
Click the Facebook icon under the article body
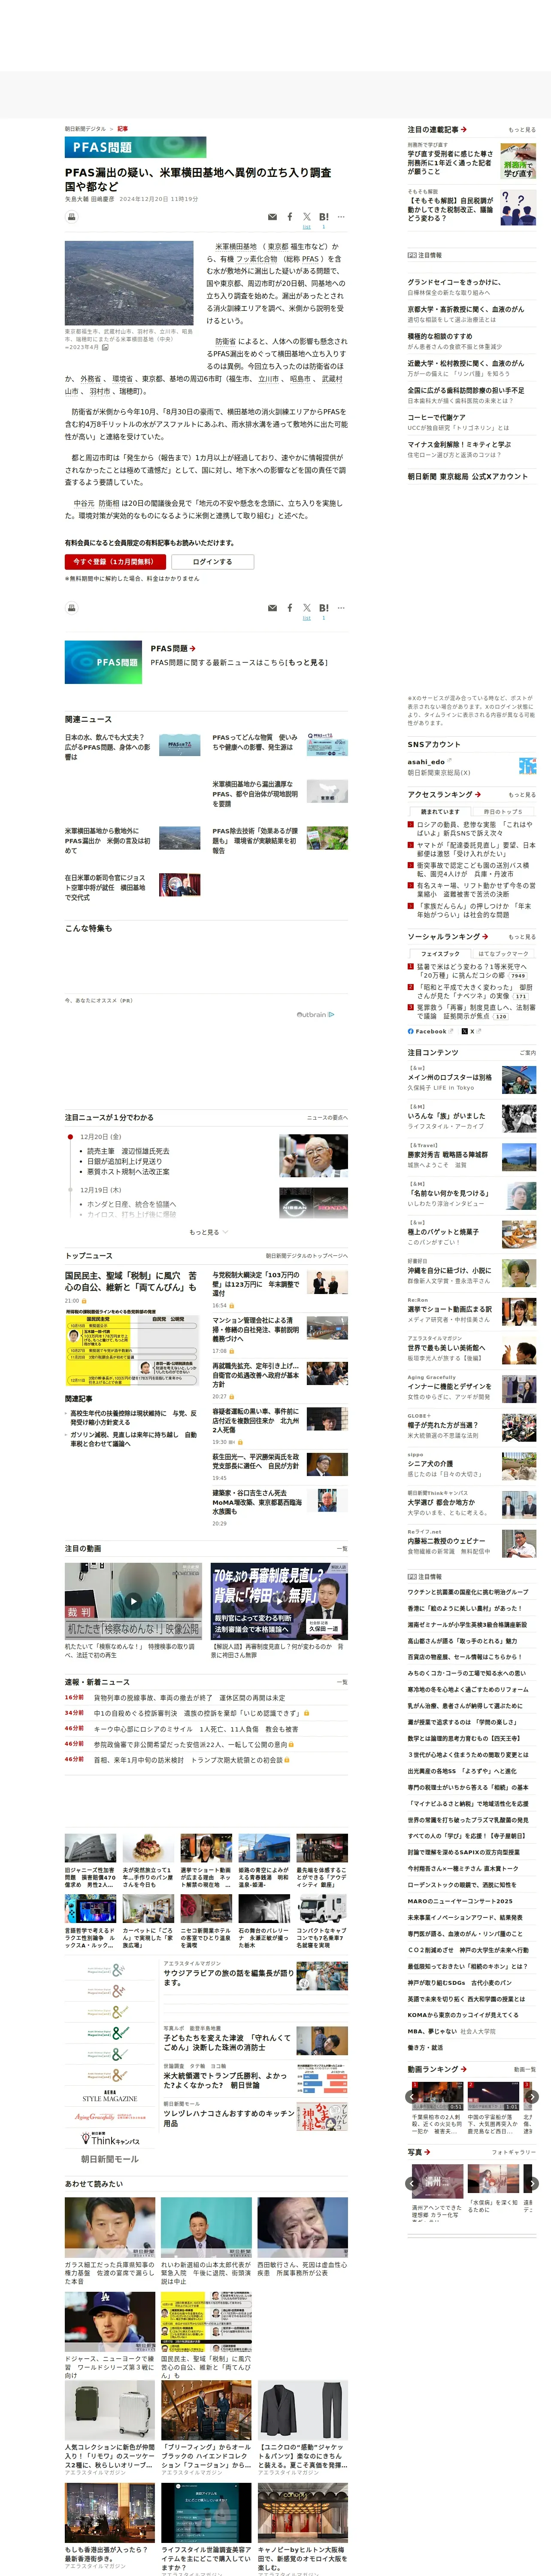tap(290, 608)
